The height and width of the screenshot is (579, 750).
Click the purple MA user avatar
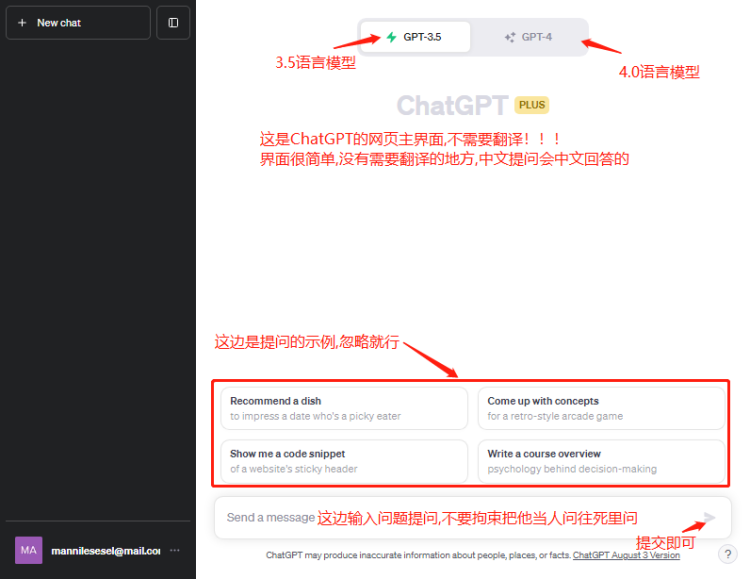[28, 550]
